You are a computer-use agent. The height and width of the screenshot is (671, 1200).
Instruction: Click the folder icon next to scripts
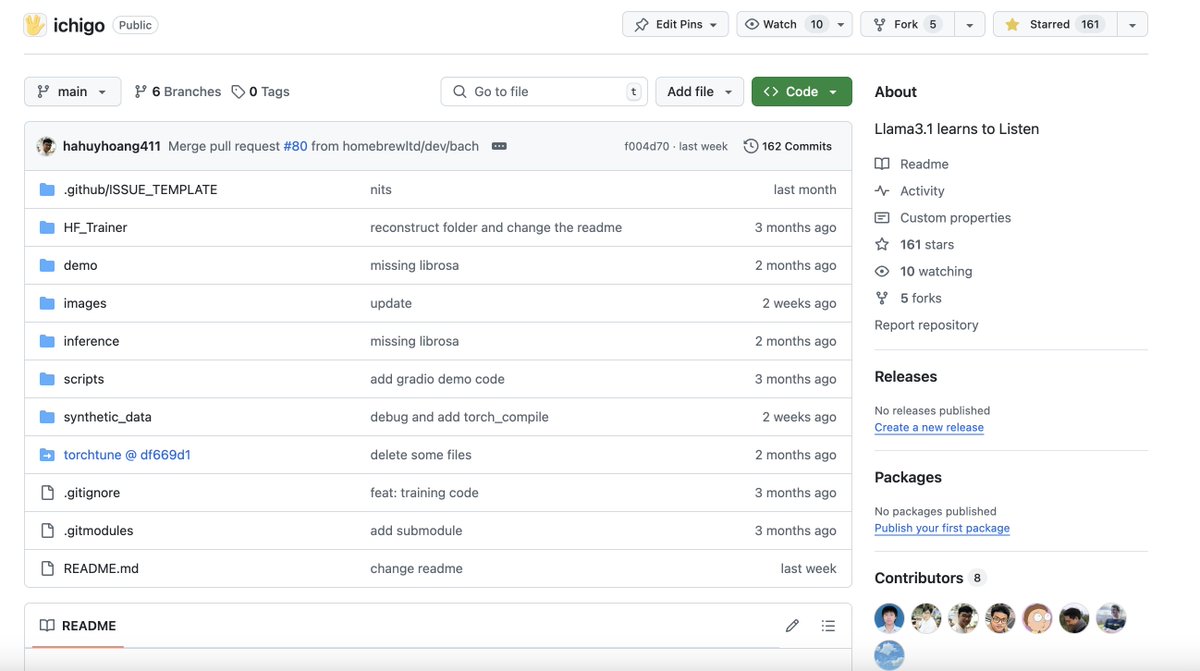(47, 379)
